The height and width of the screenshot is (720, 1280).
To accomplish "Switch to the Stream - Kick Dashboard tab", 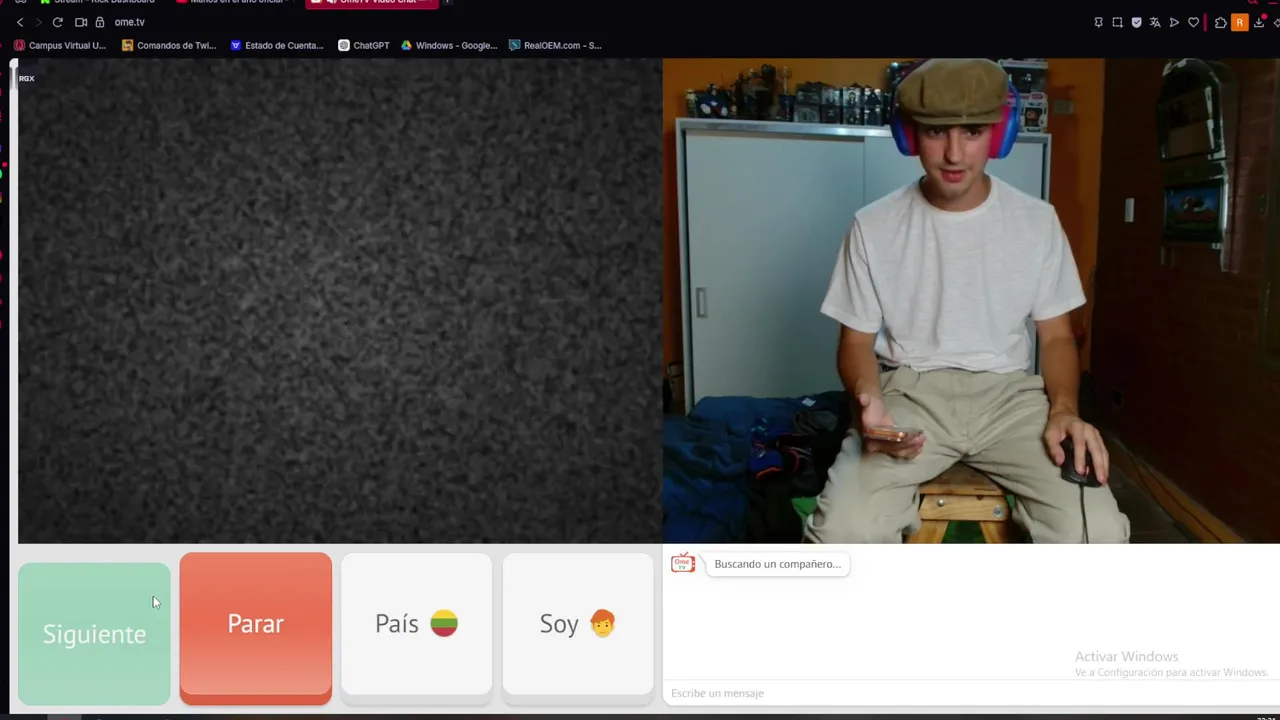I will point(97,2).
